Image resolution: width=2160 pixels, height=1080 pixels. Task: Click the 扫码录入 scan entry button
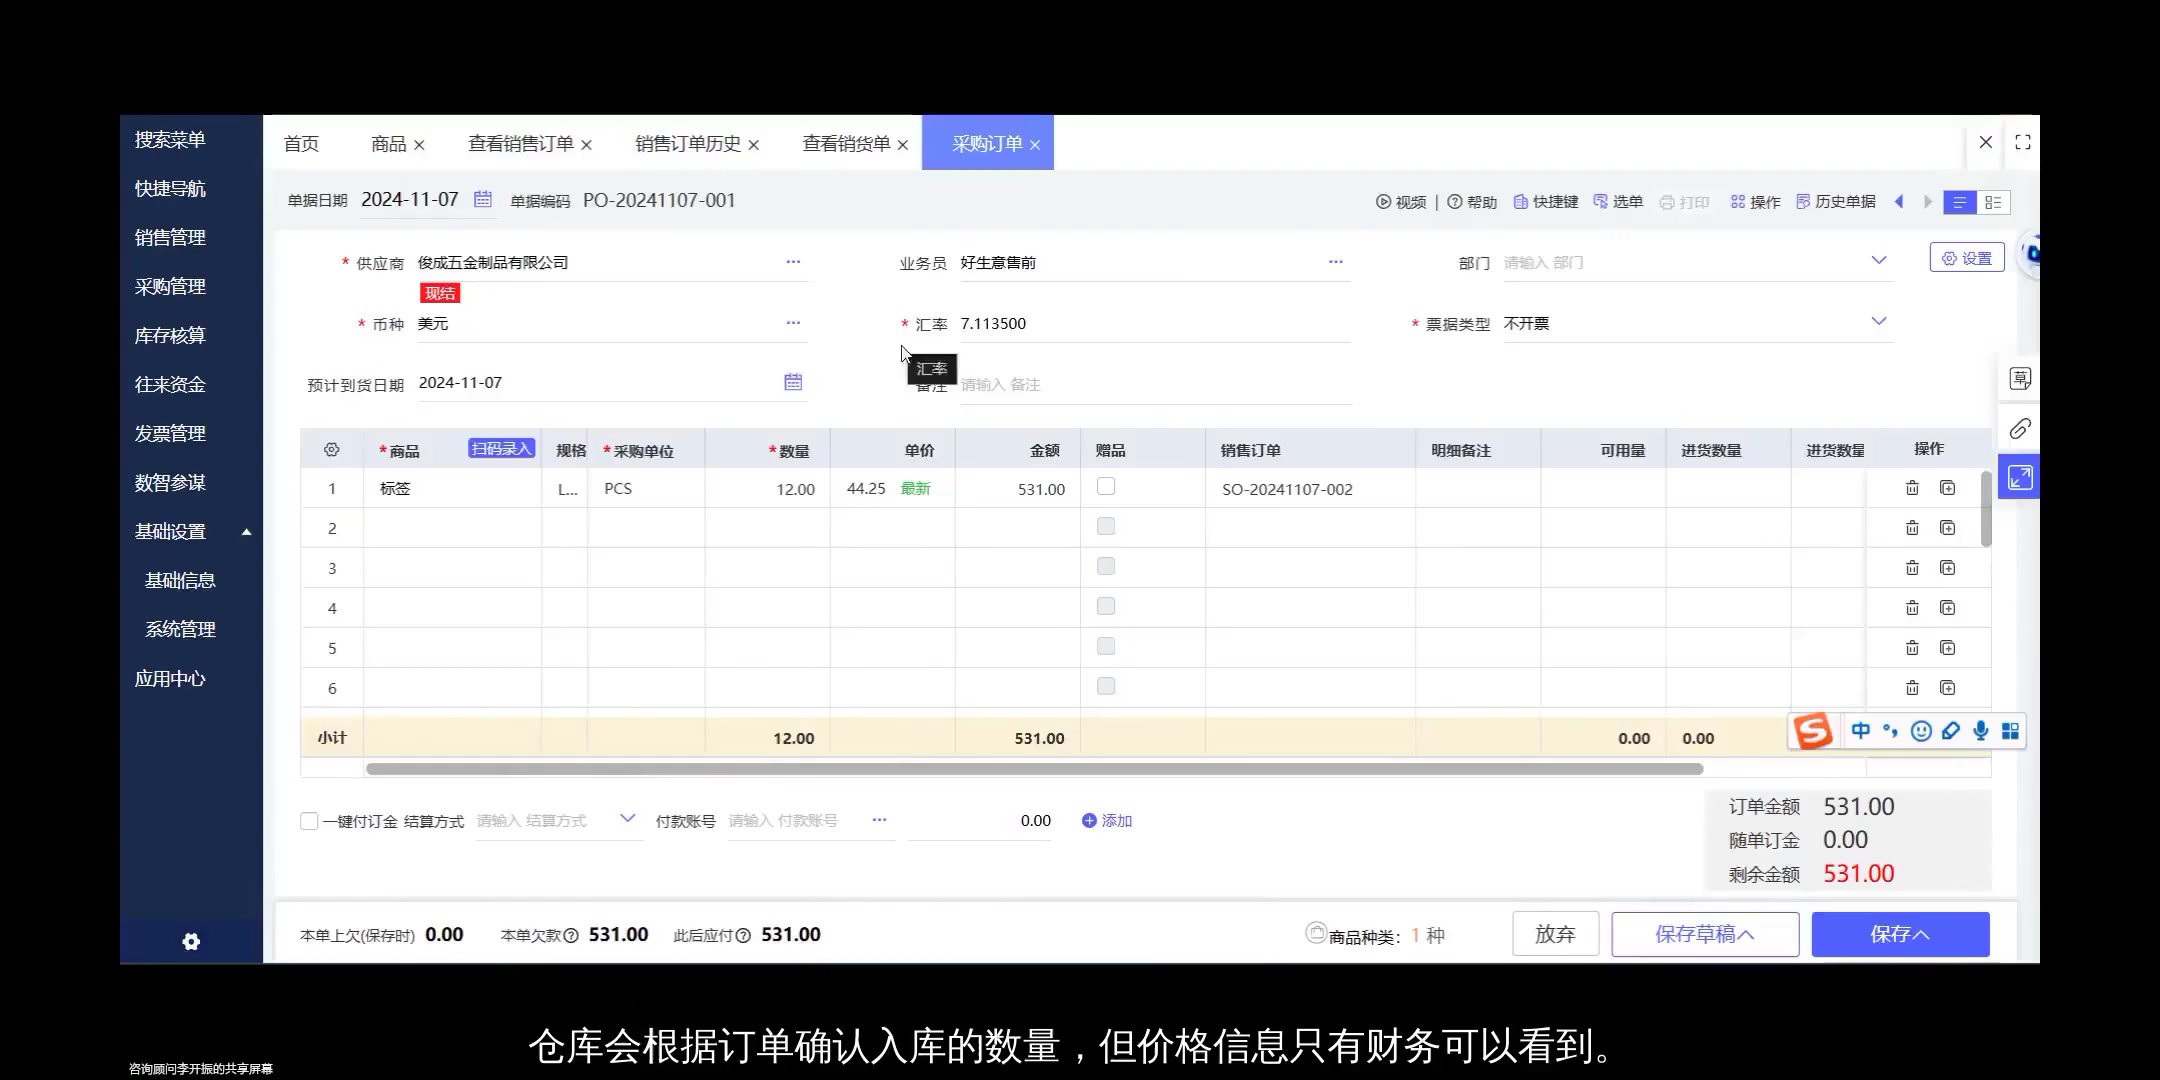[500, 448]
